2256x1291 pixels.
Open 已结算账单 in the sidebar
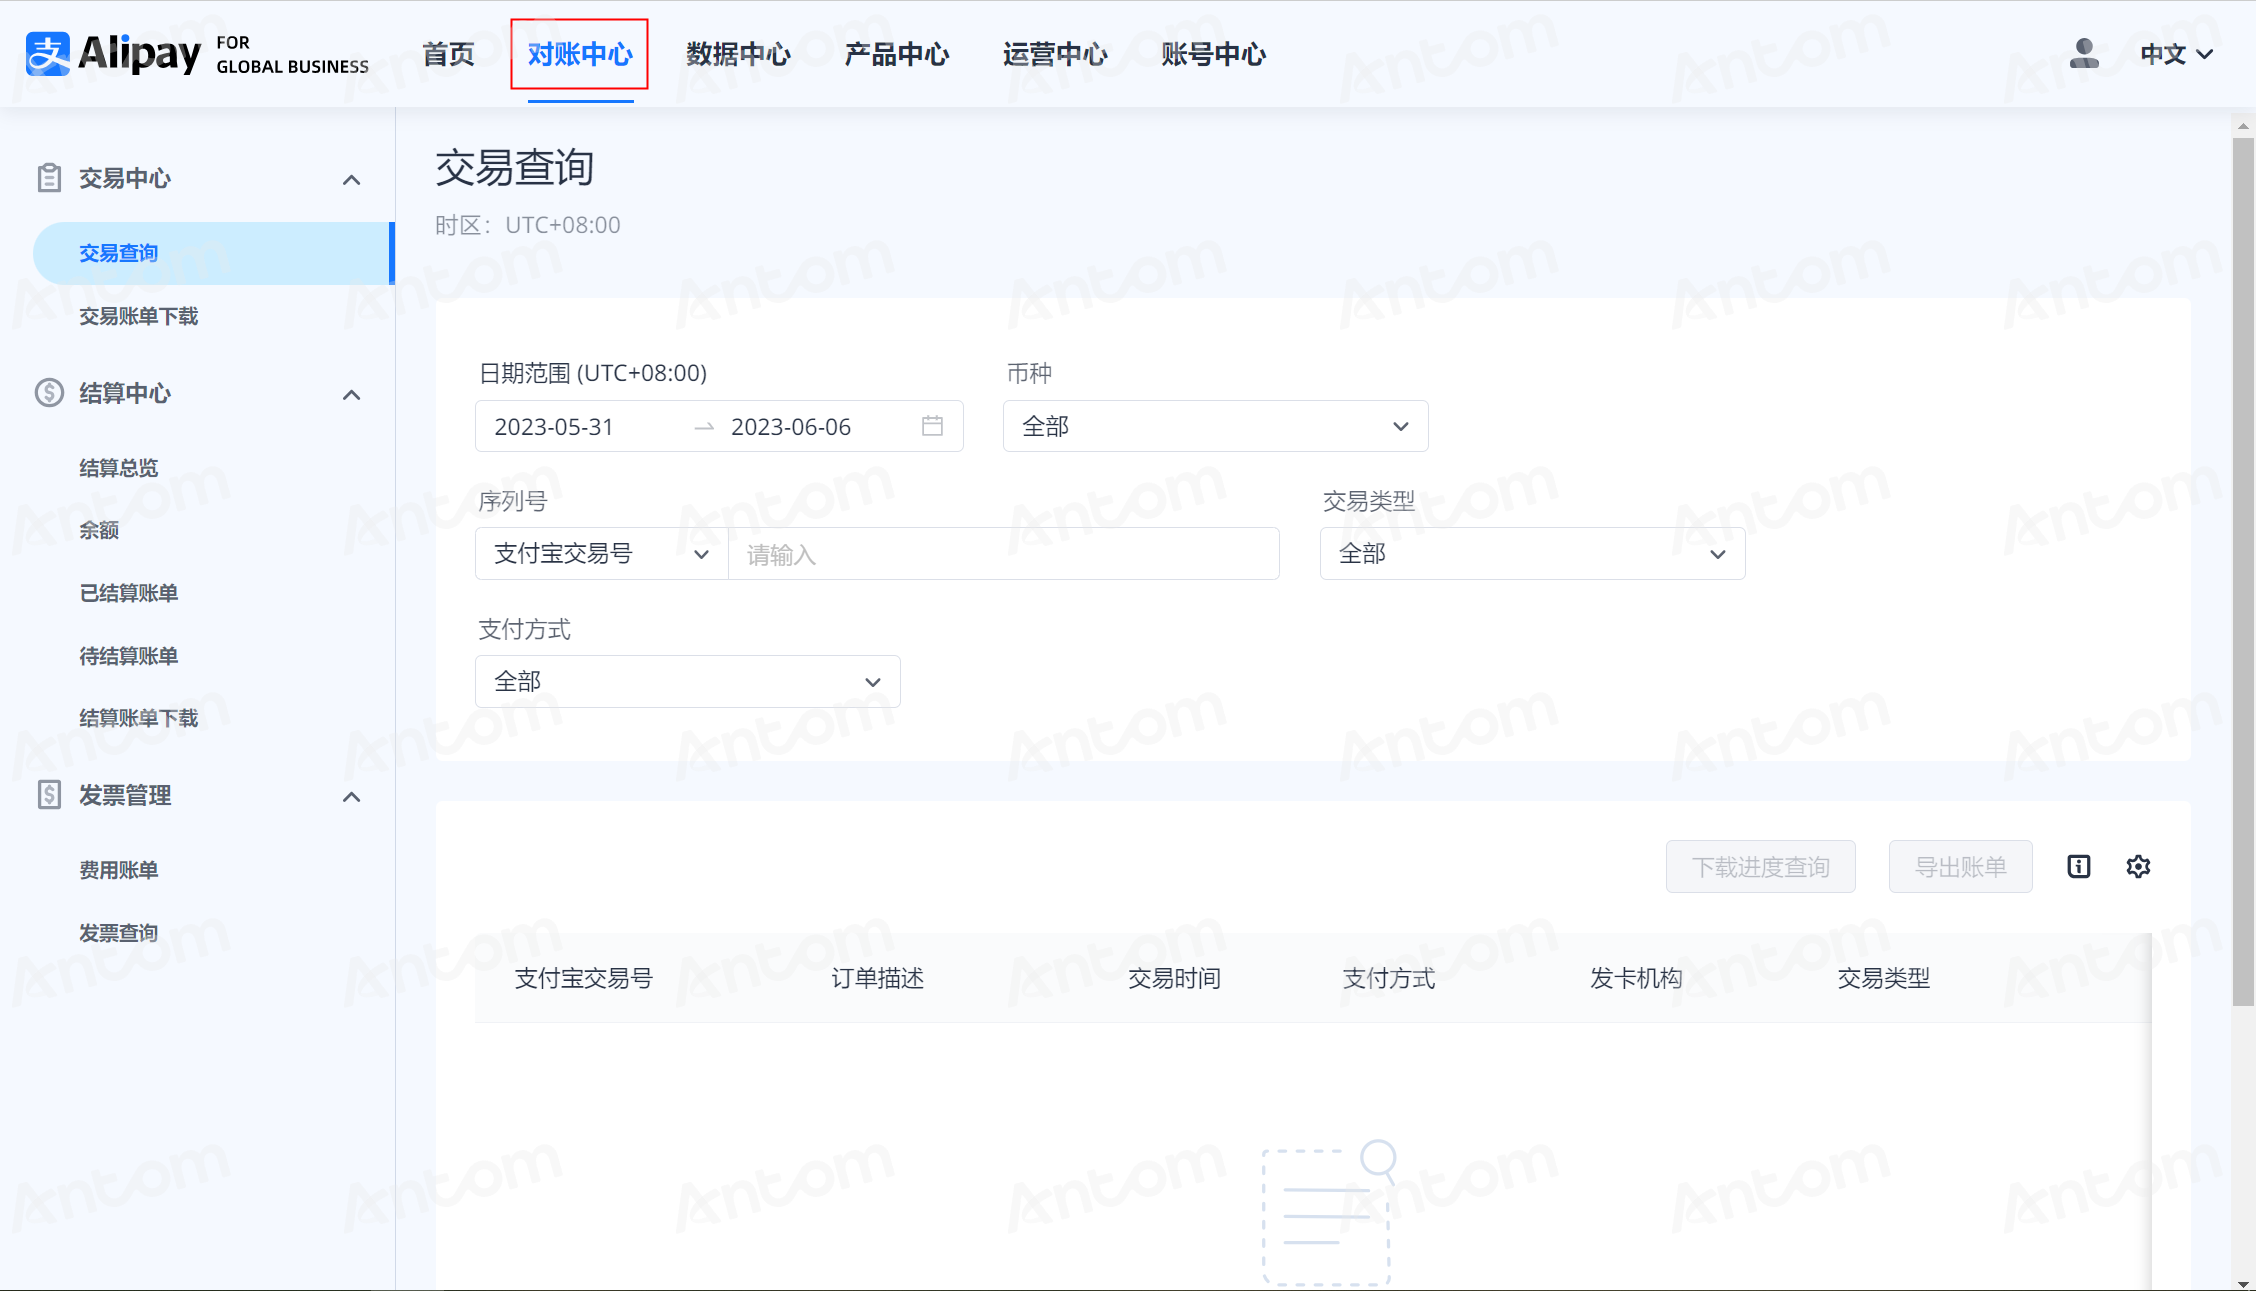click(x=129, y=593)
